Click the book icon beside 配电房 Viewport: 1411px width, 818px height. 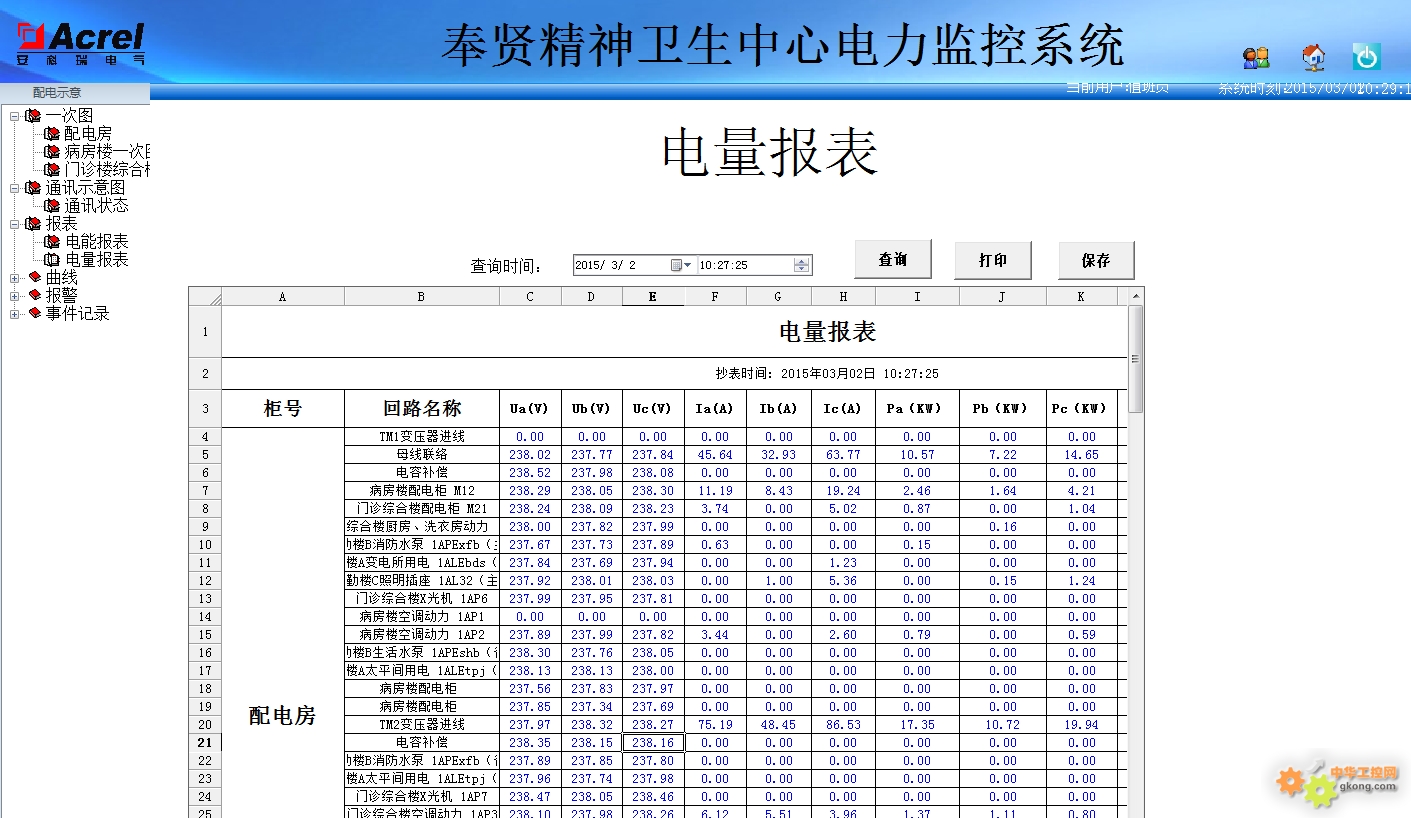(52, 133)
